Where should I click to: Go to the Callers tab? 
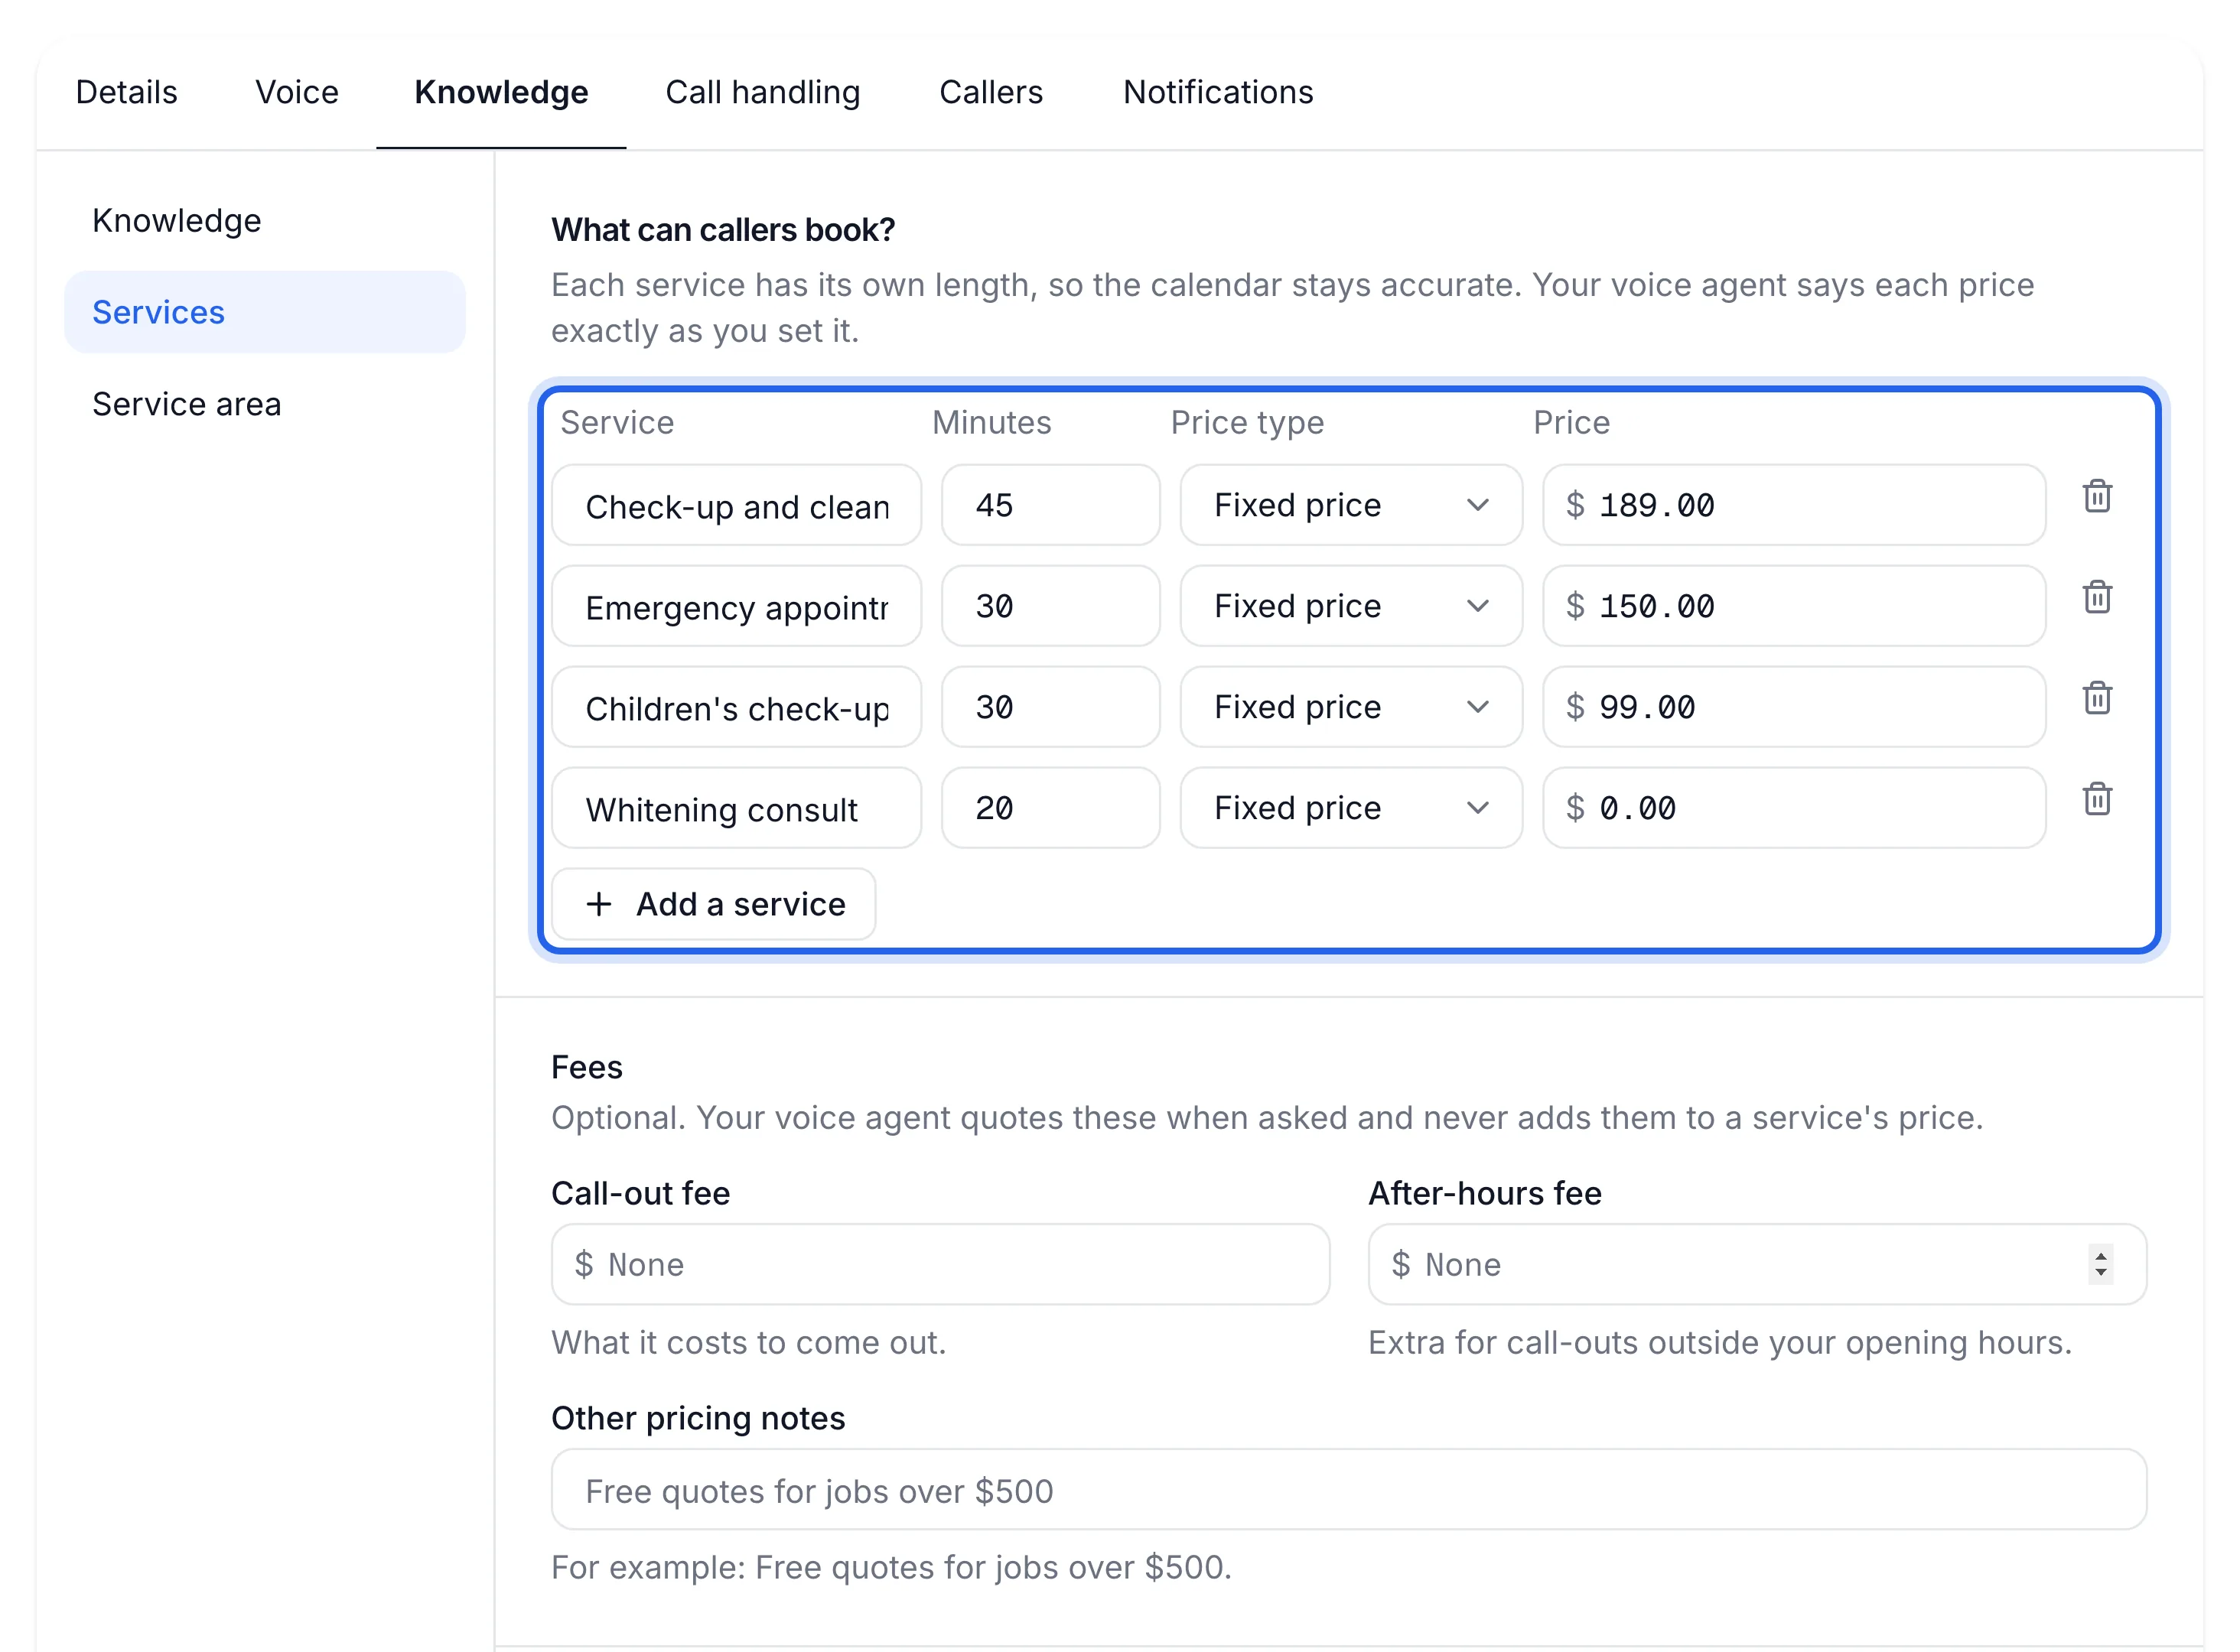991,92
